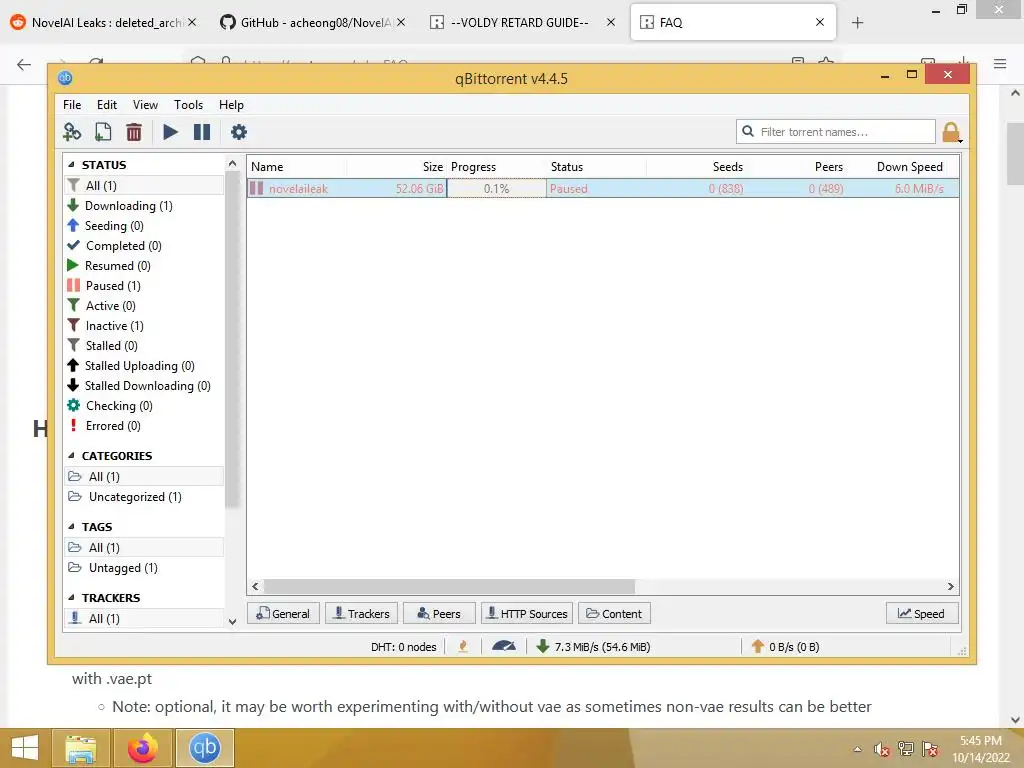The width and height of the screenshot is (1024, 768).
Task: Collapse the TAGS section
Action: click(71, 526)
